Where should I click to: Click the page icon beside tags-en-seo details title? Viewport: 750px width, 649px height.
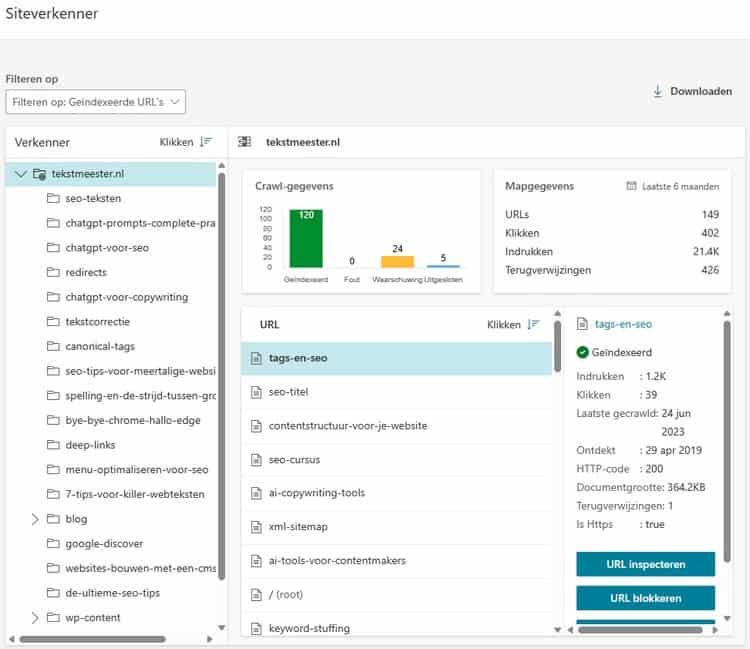tap(582, 324)
